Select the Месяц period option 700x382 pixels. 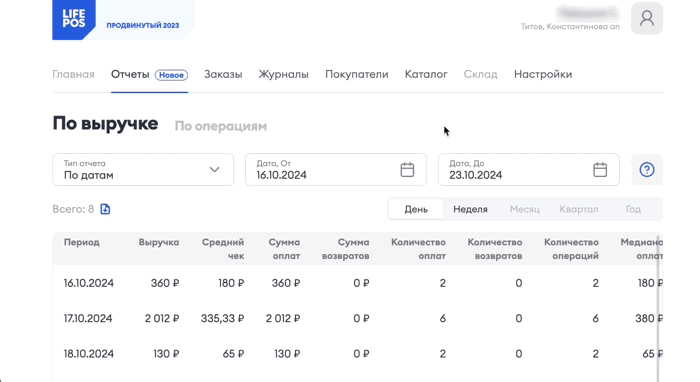point(525,209)
